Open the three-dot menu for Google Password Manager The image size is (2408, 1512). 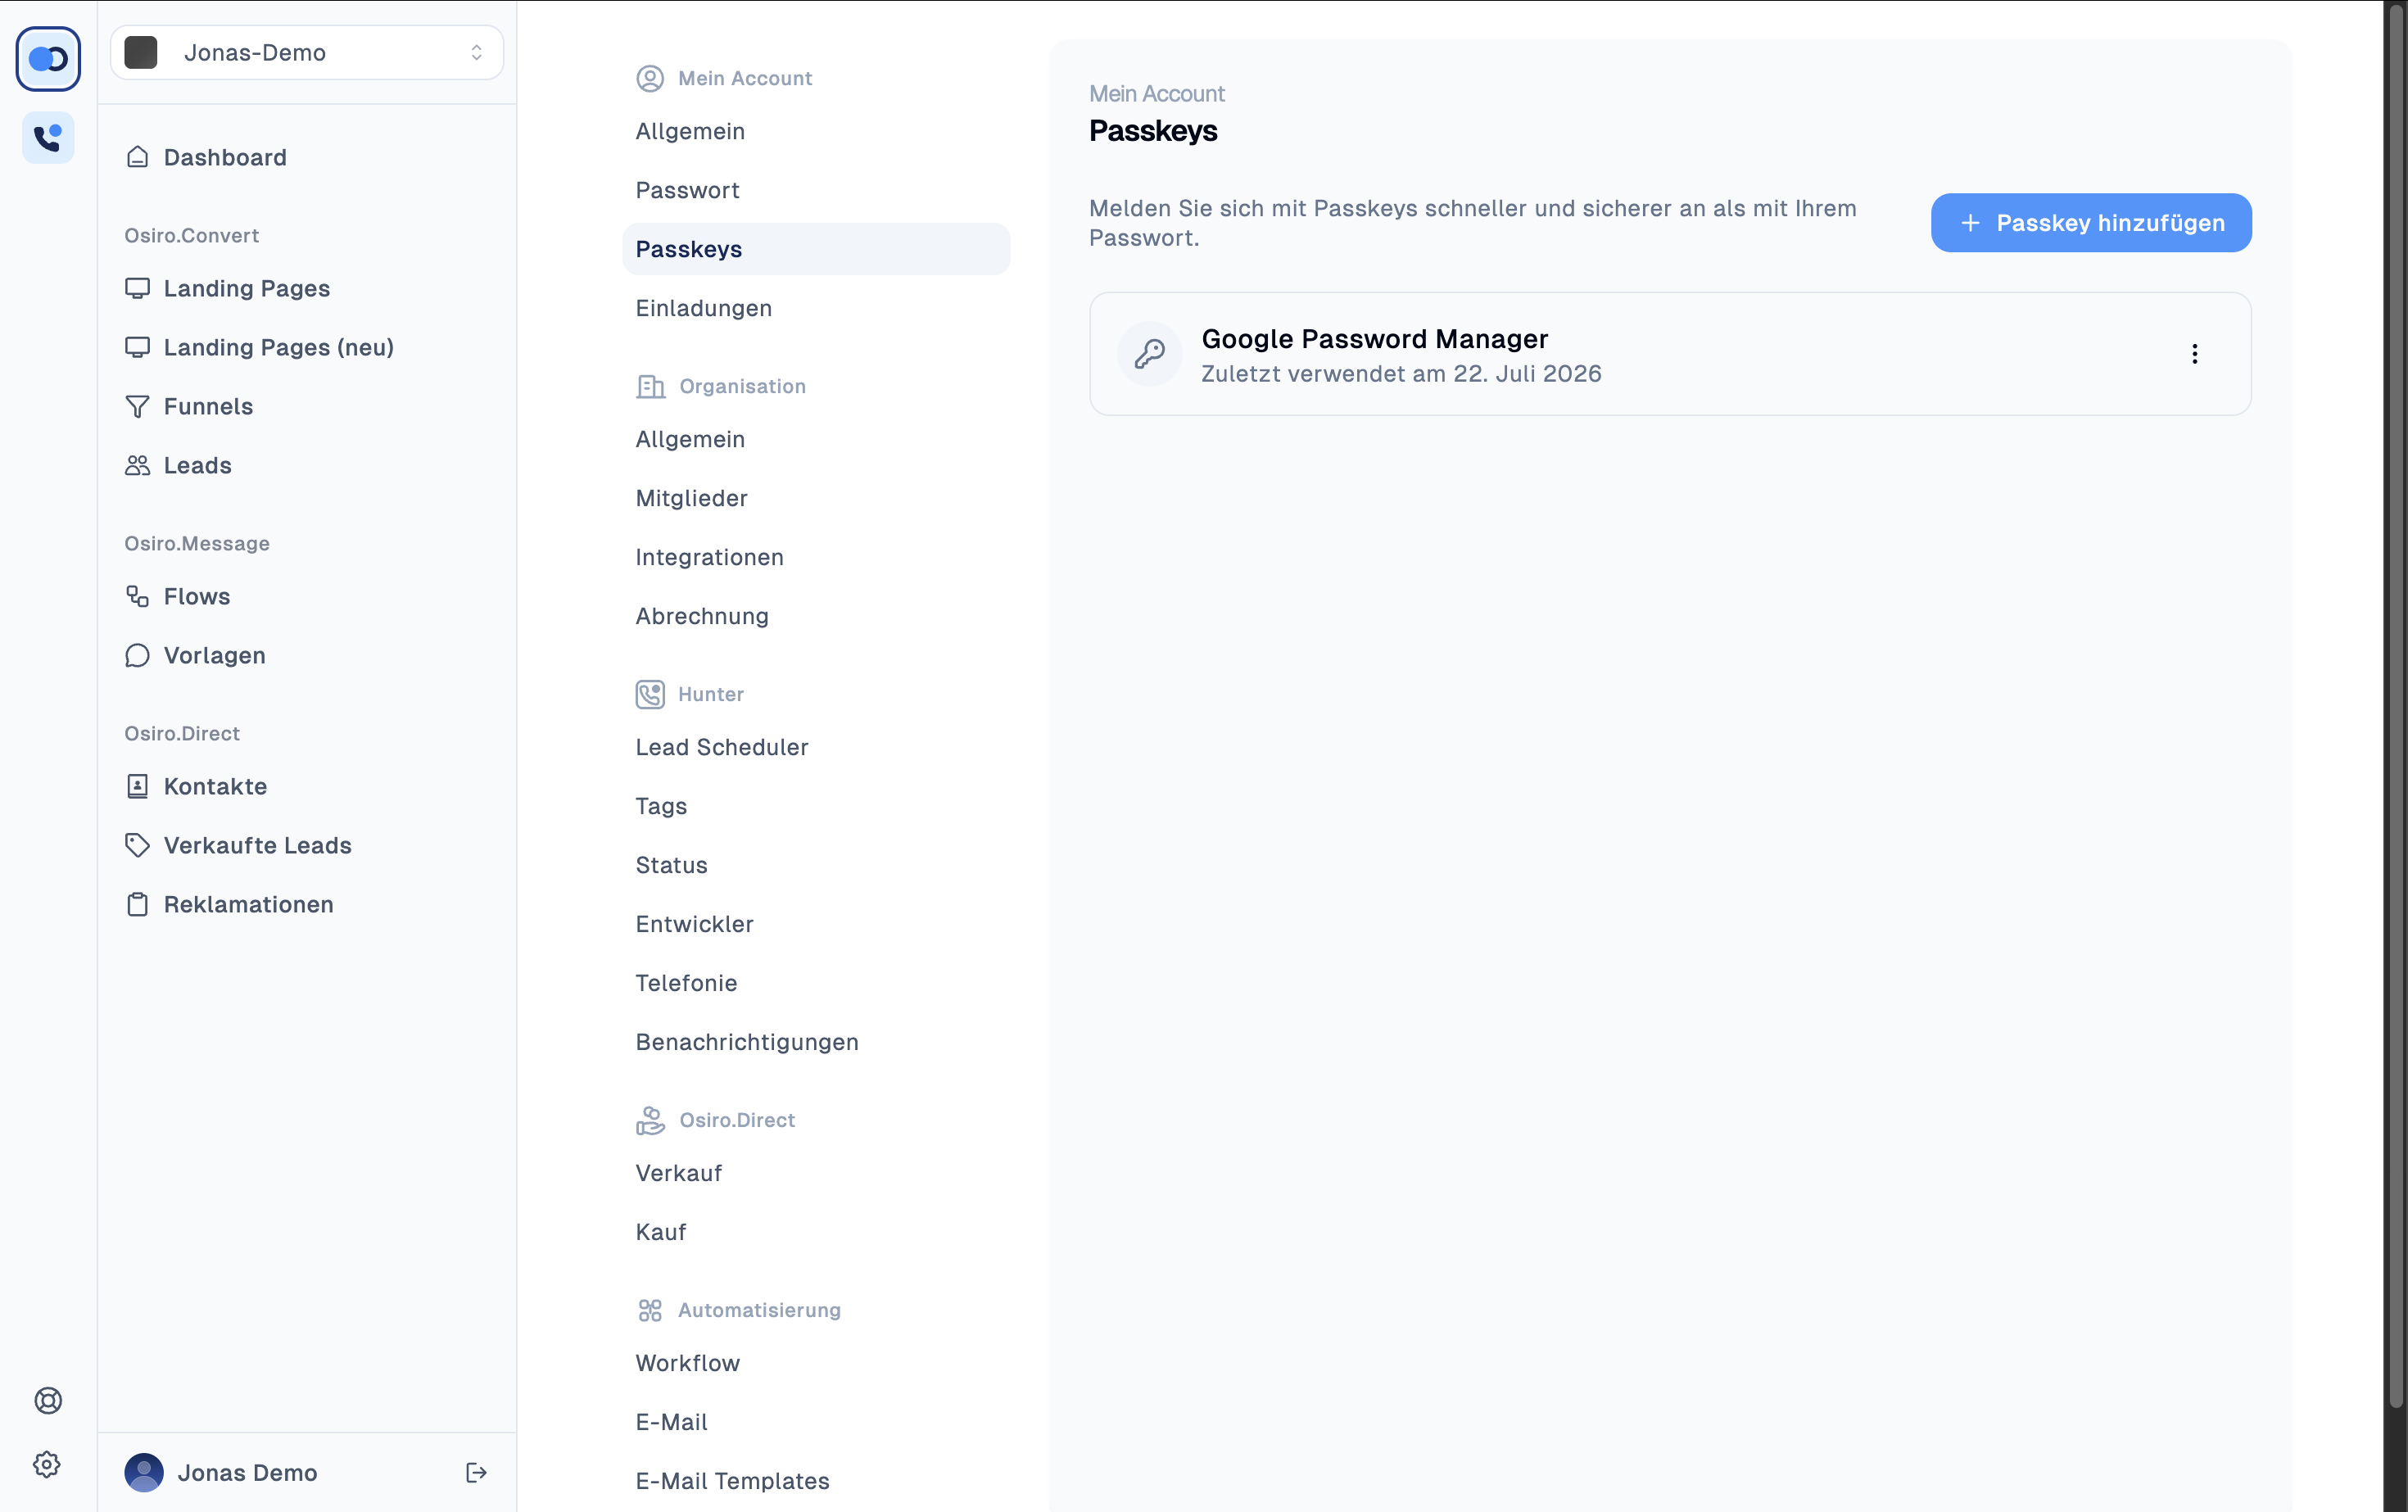pyautogui.click(x=2194, y=354)
